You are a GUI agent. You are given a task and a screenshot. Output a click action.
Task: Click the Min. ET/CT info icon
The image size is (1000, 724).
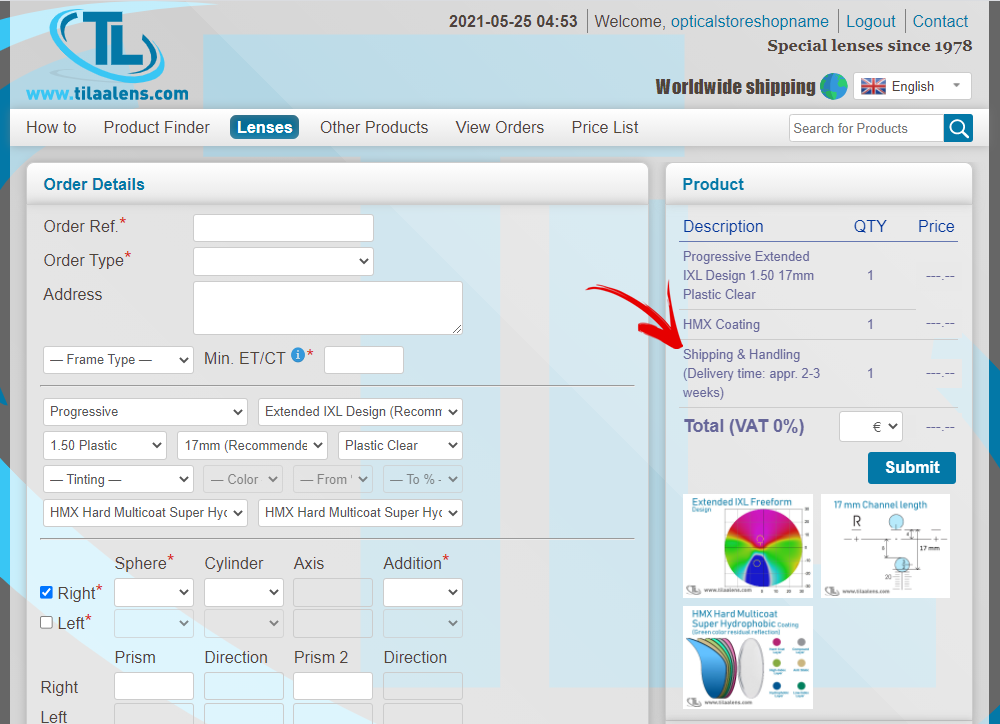[x=297, y=355]
